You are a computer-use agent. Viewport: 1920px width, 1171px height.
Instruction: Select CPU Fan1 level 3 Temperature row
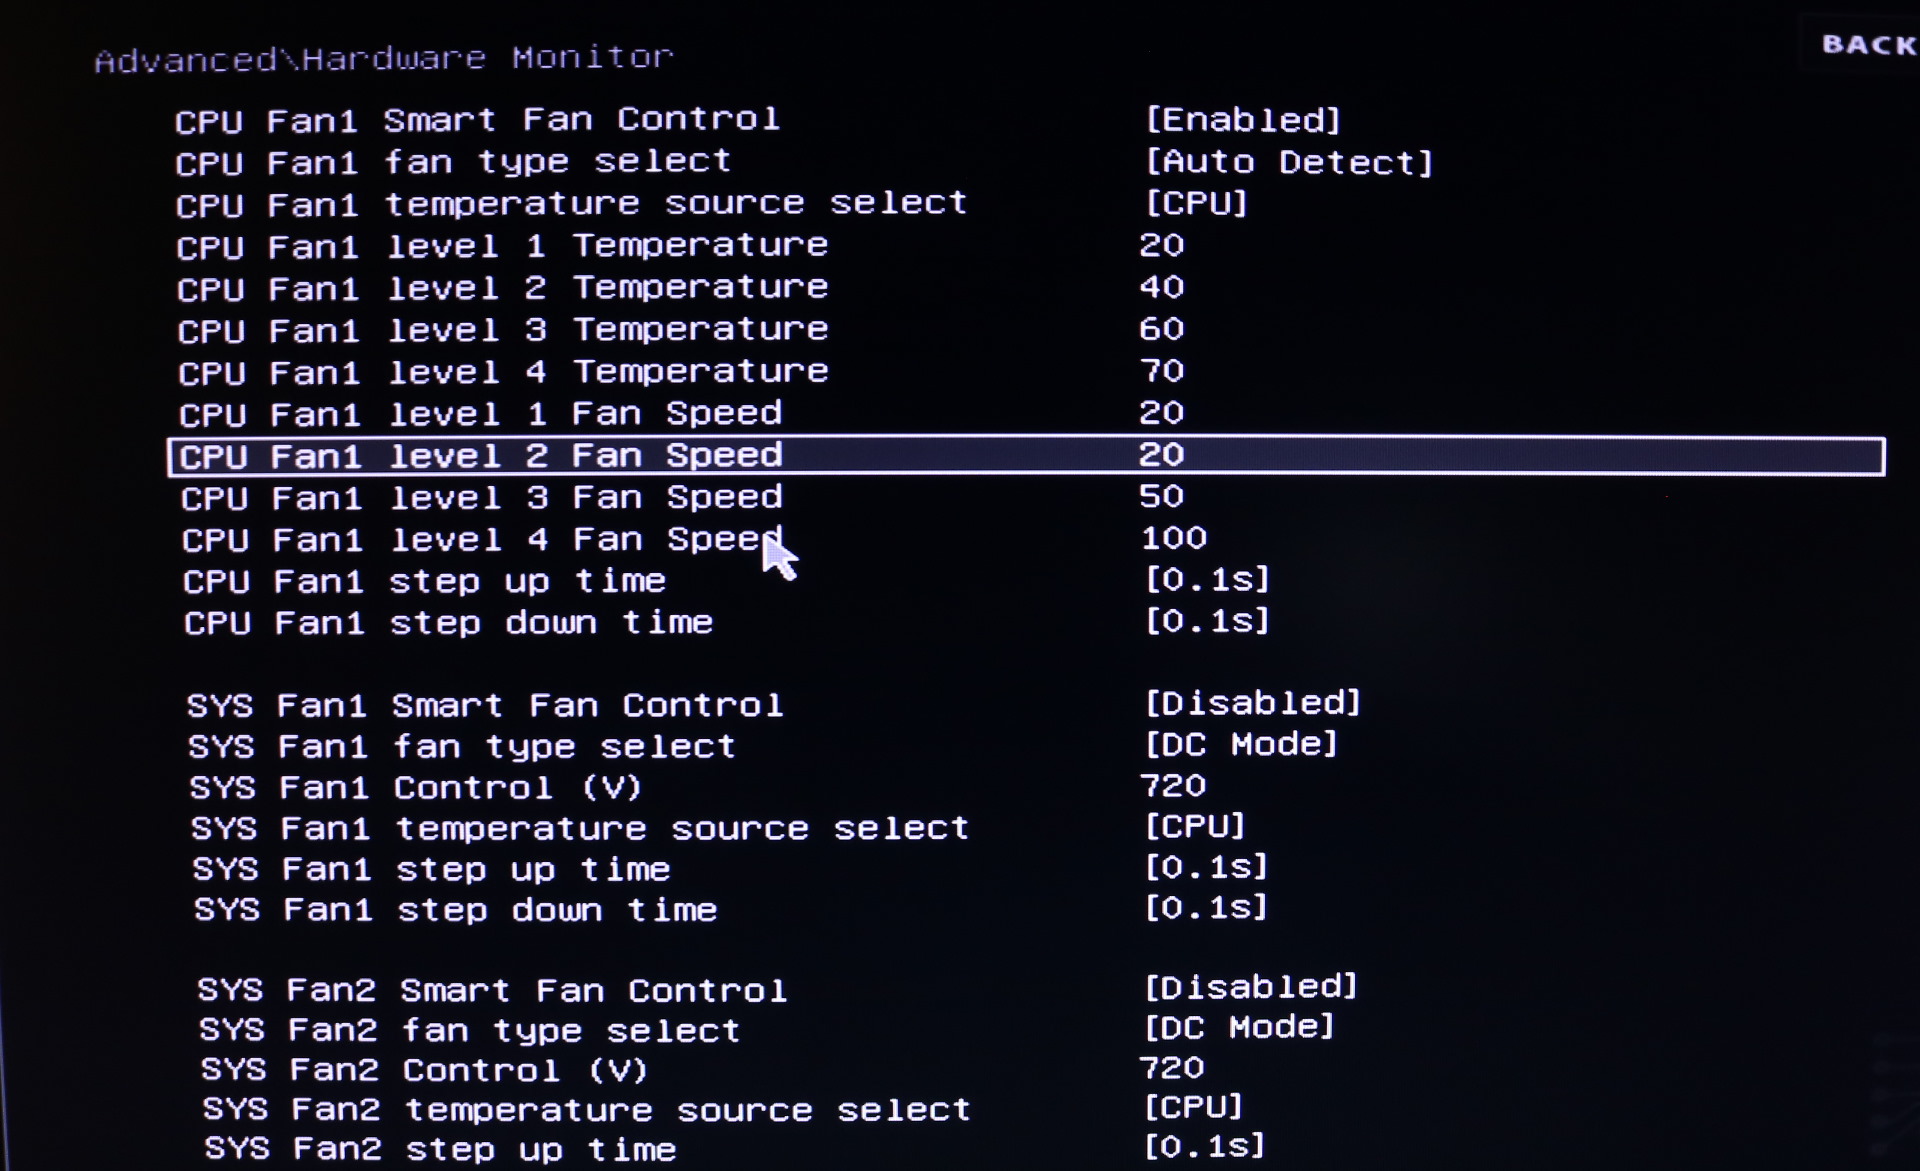1028,330
